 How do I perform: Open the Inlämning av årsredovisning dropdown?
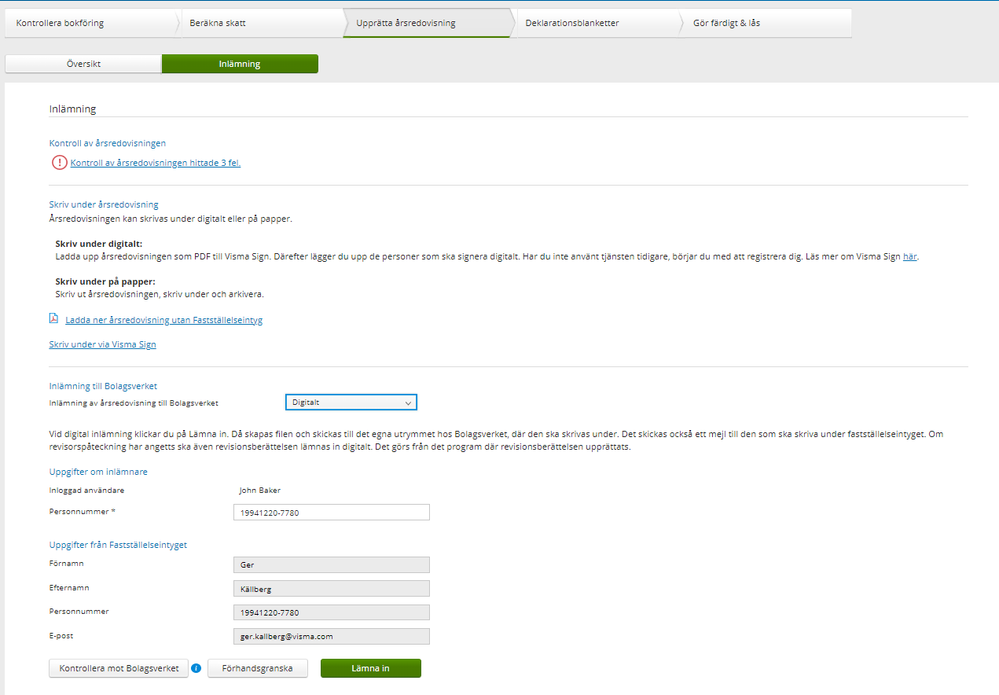click(349, 402)
